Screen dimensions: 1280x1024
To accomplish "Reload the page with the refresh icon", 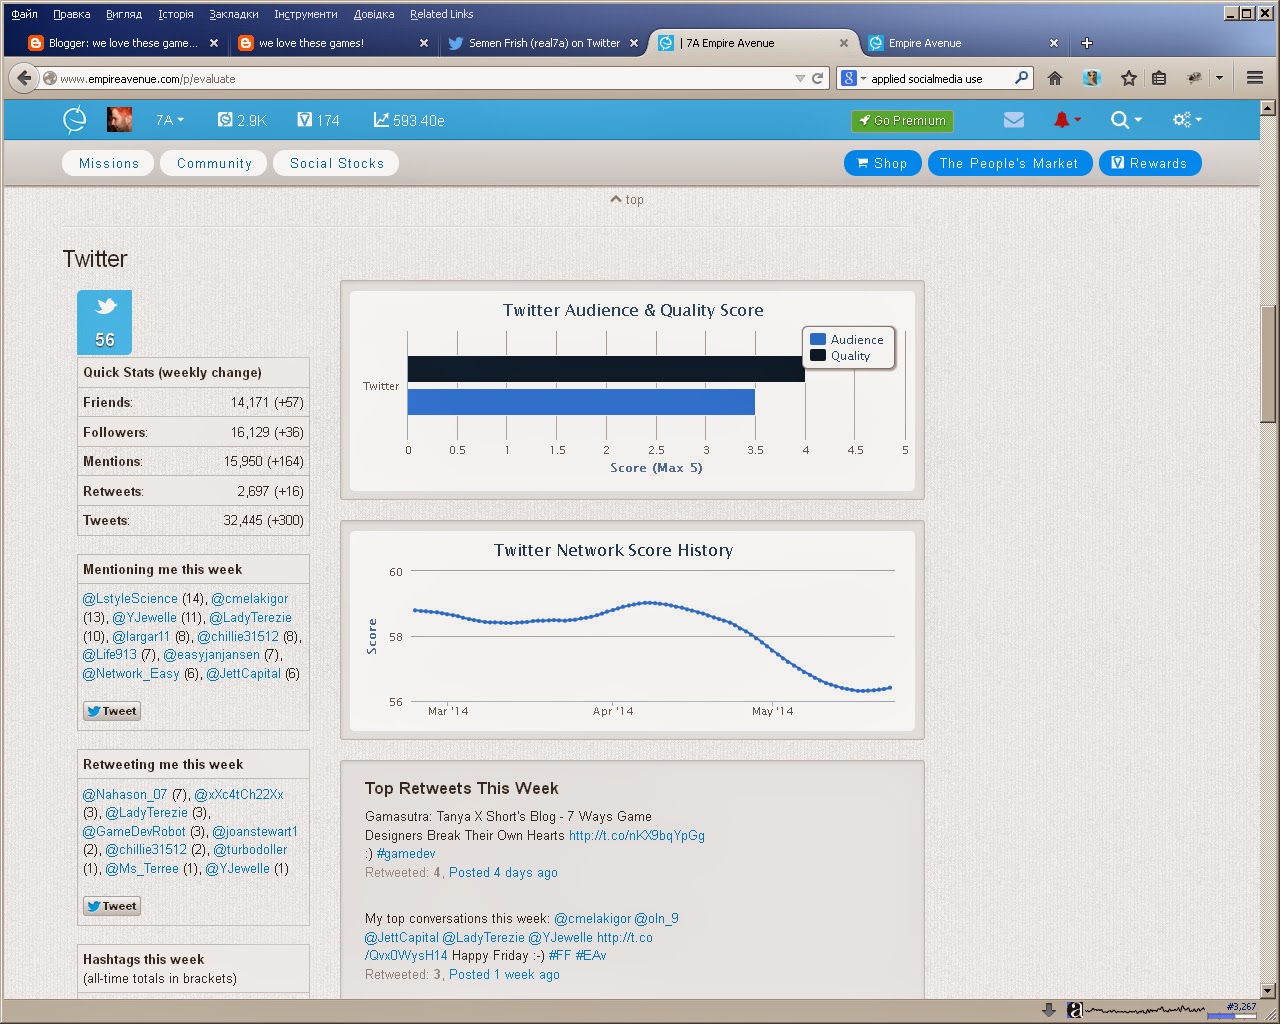I will [817, 78].
